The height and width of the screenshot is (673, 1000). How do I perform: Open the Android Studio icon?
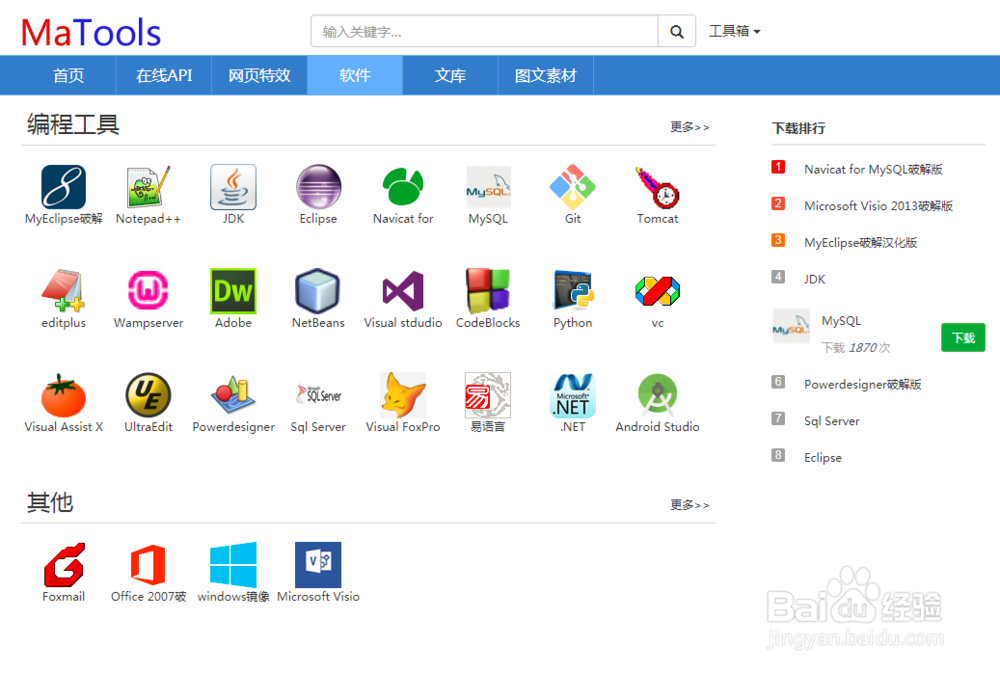(x=658, y=396)
